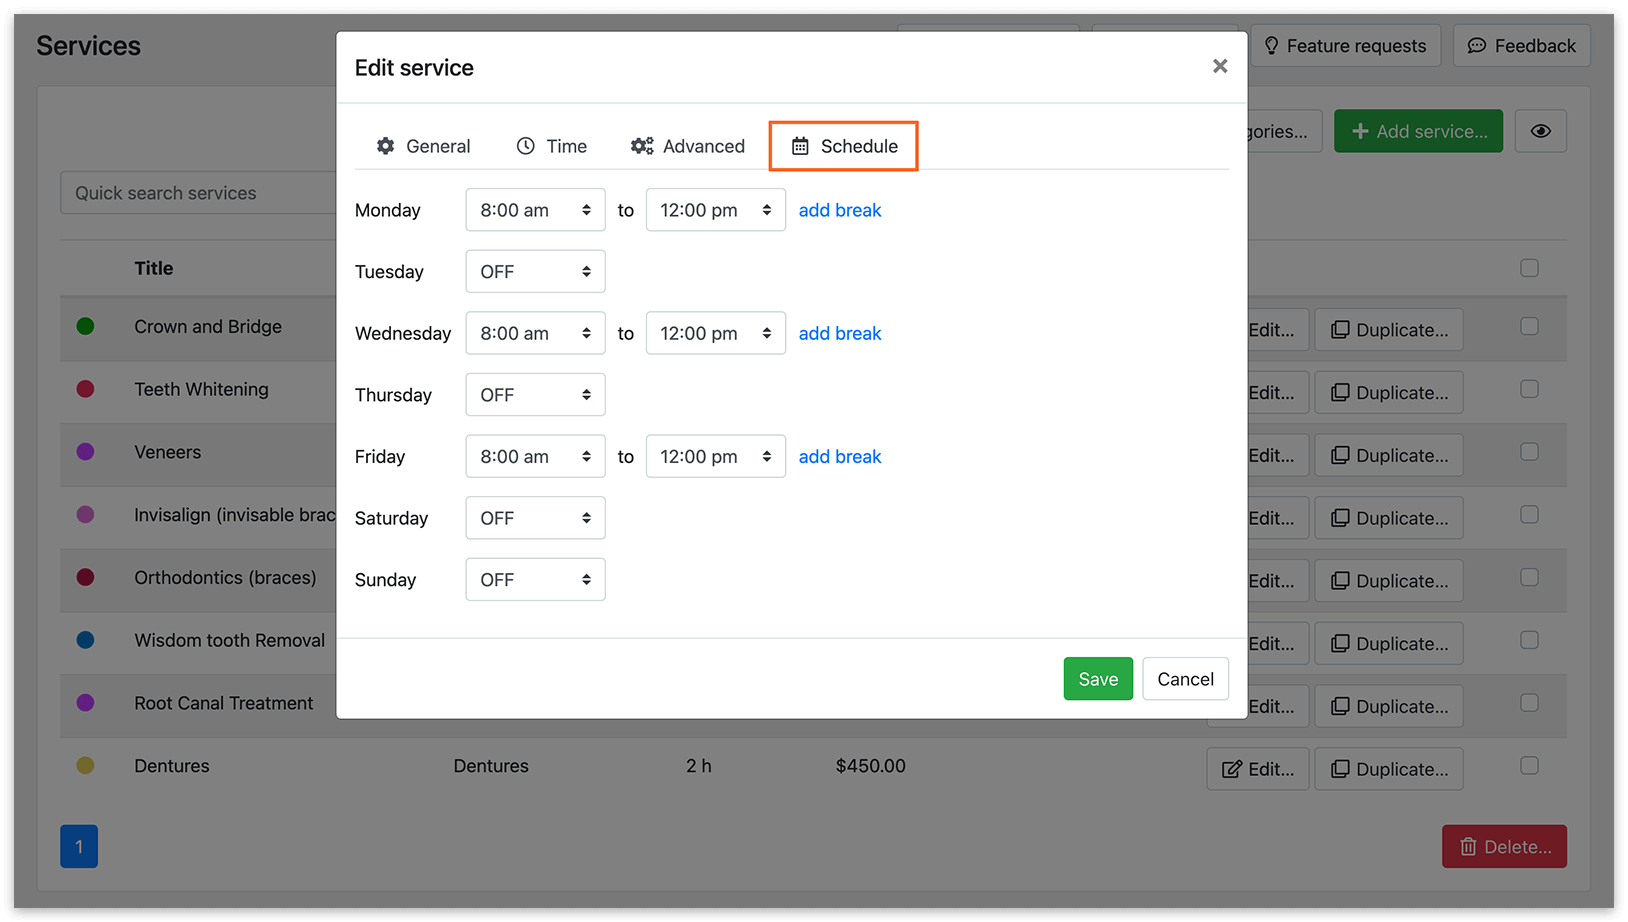The width and height of the screenshot is (1628, 922).
Task: Duplicate the Root Canal Treatment service
Action: click(x=1389, y=706)
